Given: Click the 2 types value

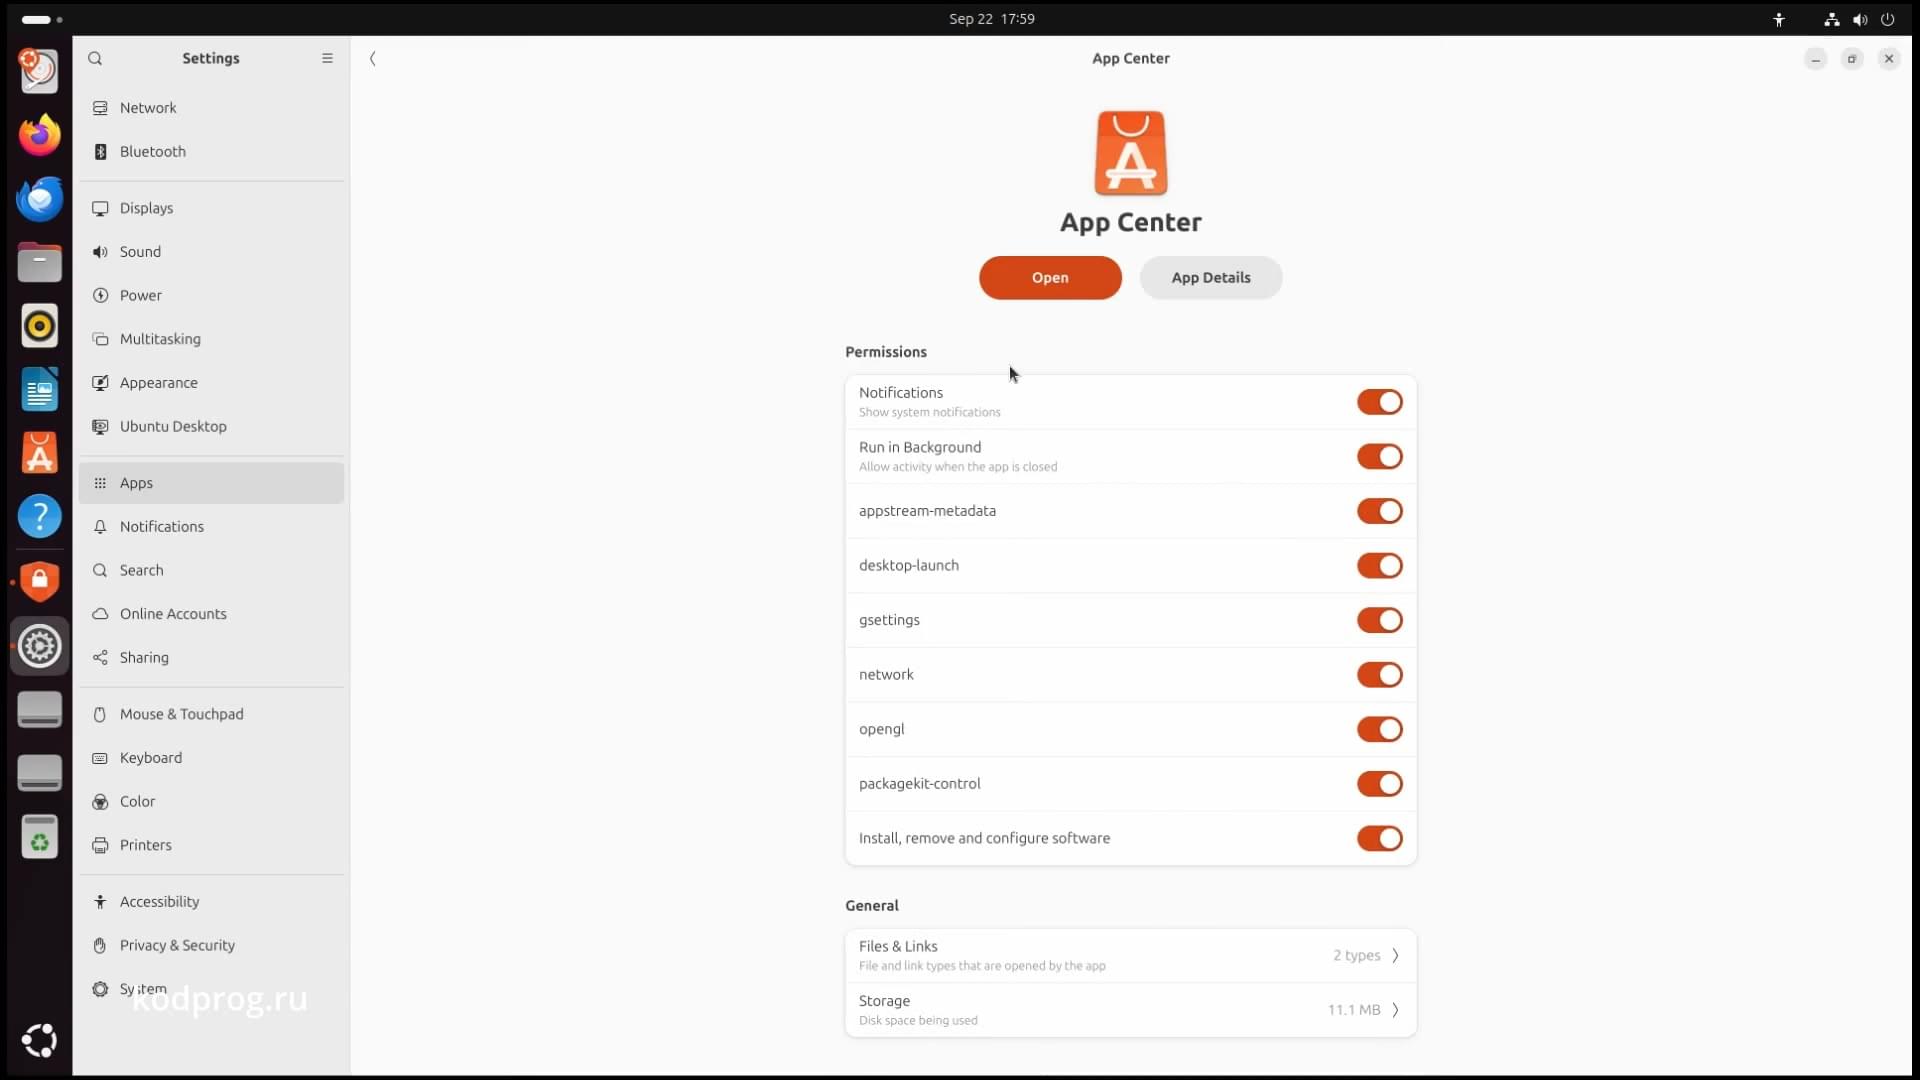Looking at the screenshot, I should tap(1356, 955).
